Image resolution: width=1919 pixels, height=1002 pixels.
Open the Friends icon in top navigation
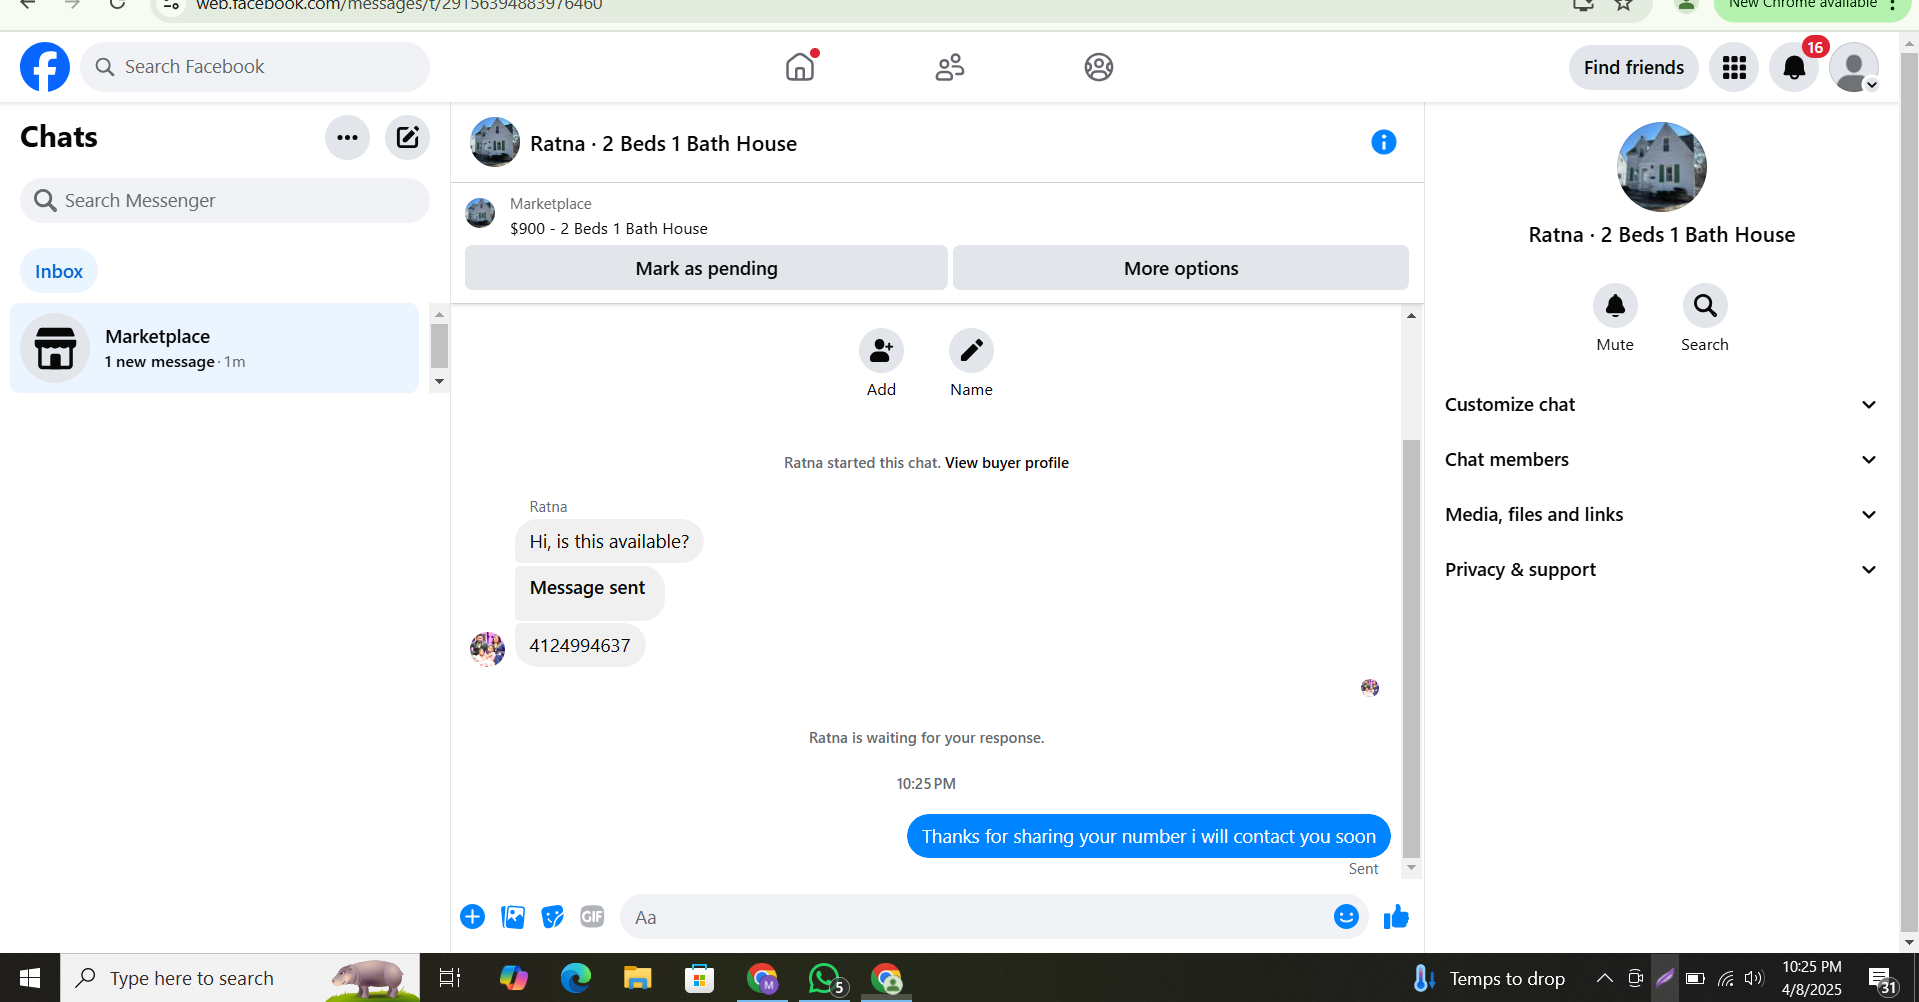coord(949,67)
